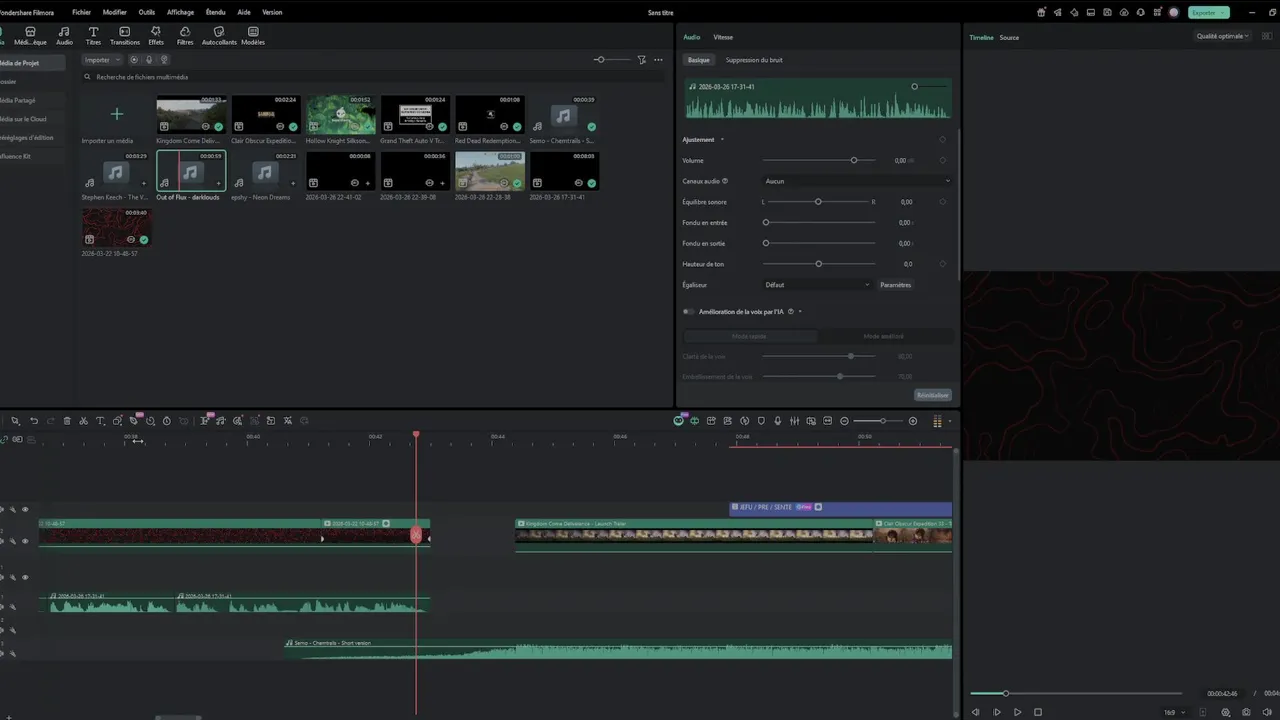Click the audio meter icon in timeline toolbar
The width and height of the screenshot is (1280, 720).
coord(937,421)
